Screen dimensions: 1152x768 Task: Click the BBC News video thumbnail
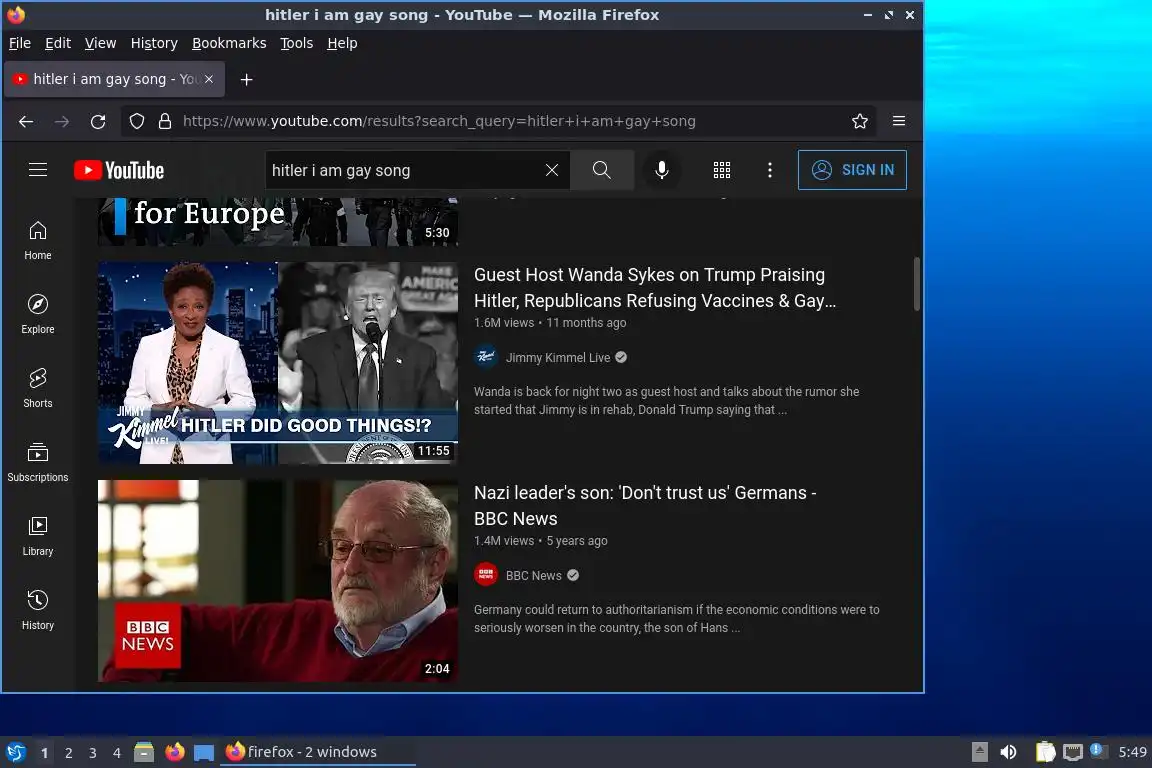click(x=278, y=581)
